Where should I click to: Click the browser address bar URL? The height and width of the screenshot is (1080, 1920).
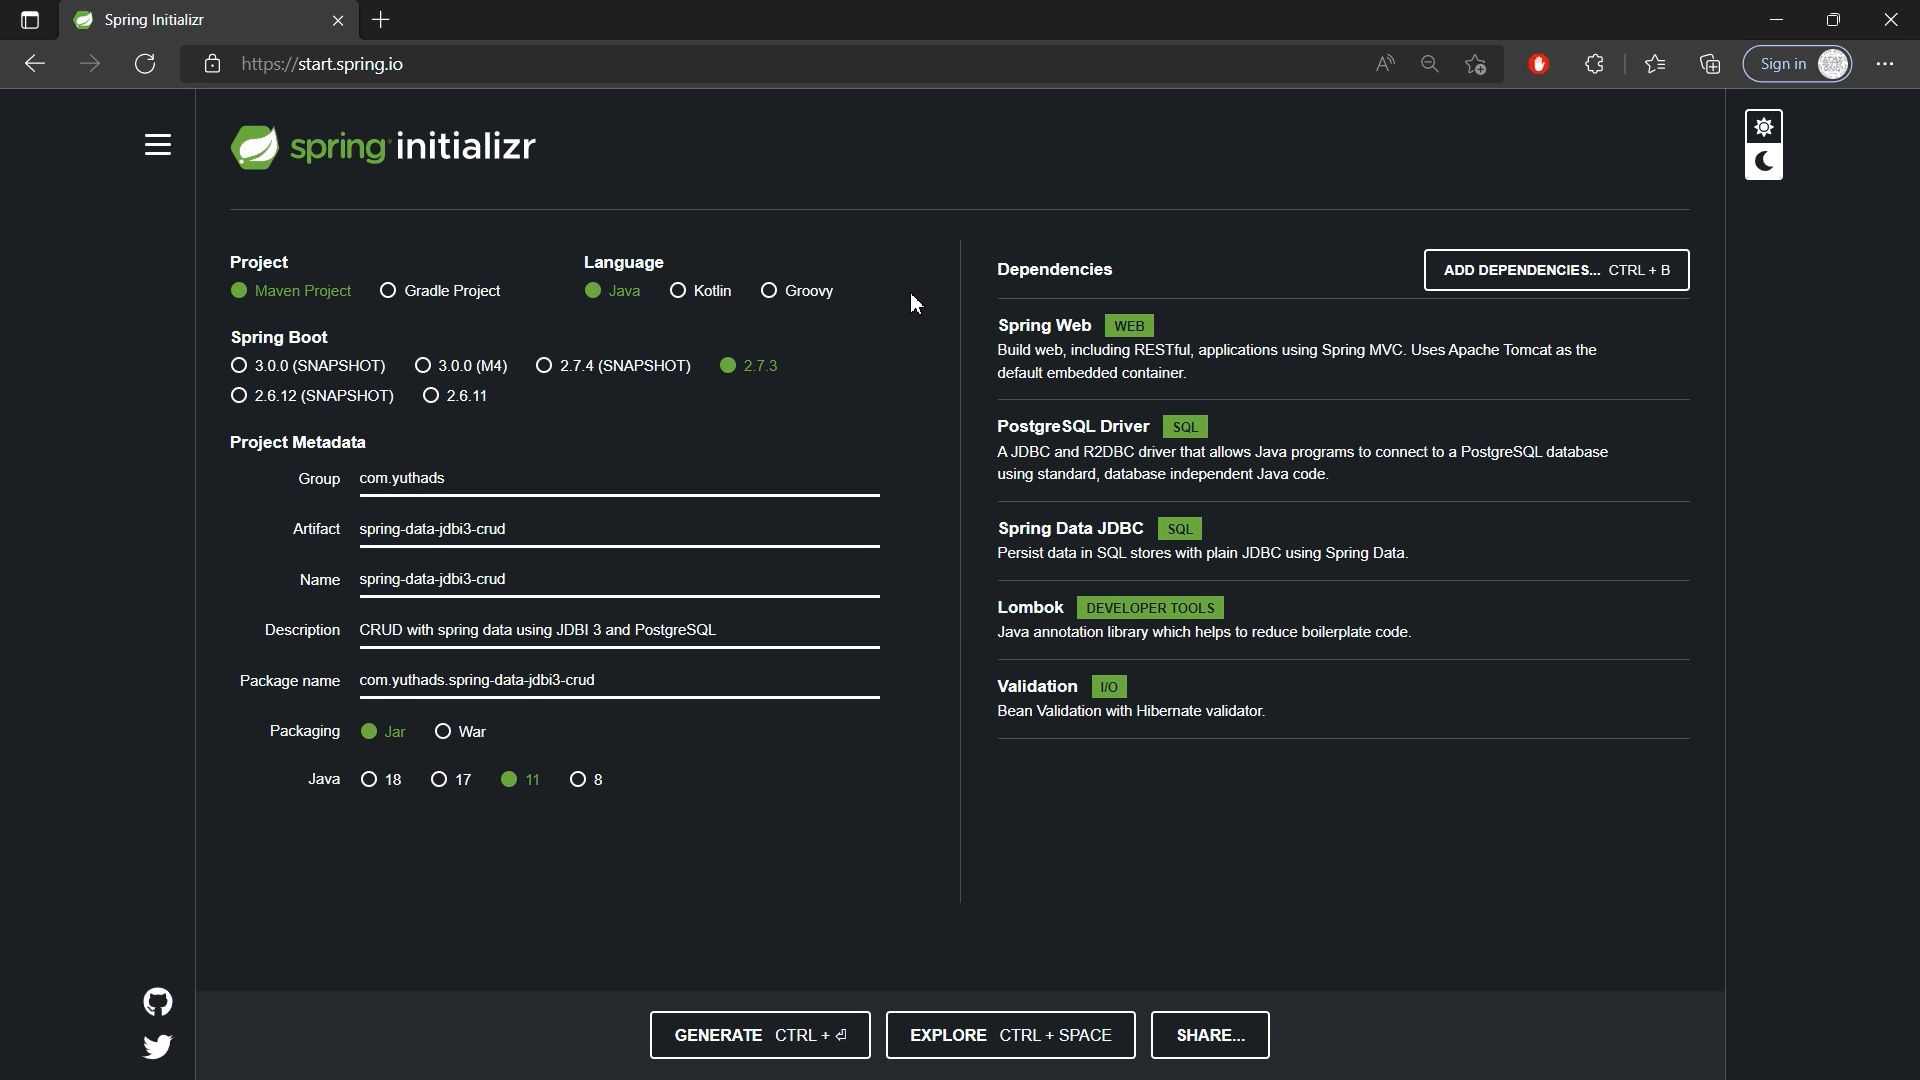322,64
